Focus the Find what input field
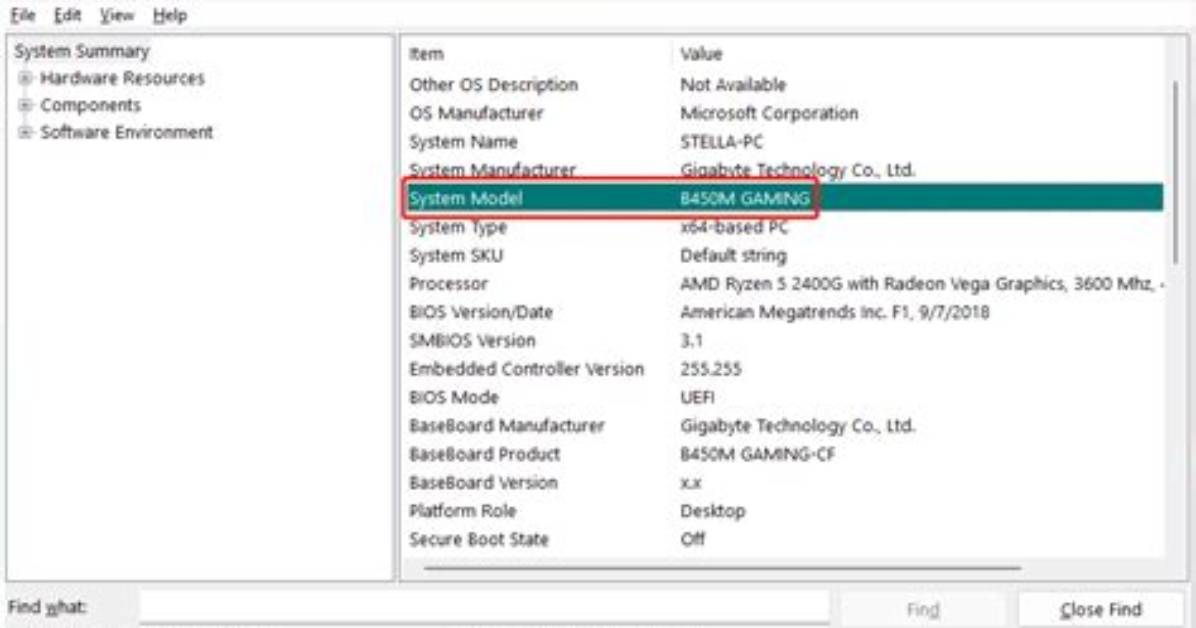 click(x=484, y=608)
